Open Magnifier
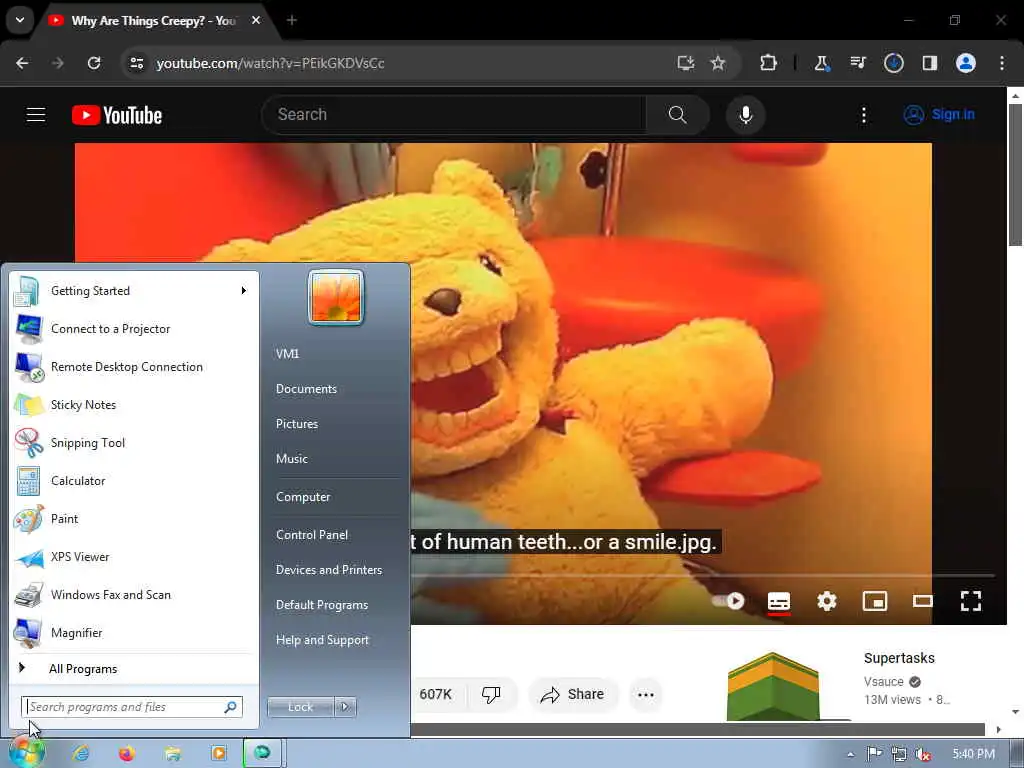This screenshot has width=1024, height=768. click(x=134, y=632)
